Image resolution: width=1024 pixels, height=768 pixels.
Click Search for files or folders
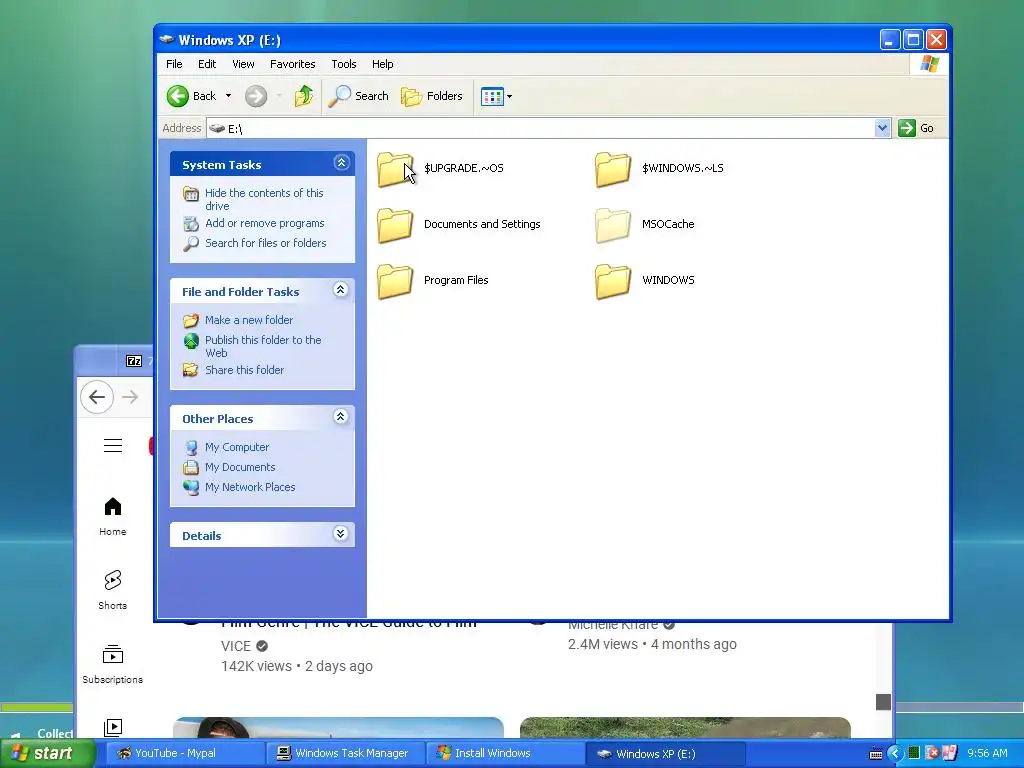point(266,243)
